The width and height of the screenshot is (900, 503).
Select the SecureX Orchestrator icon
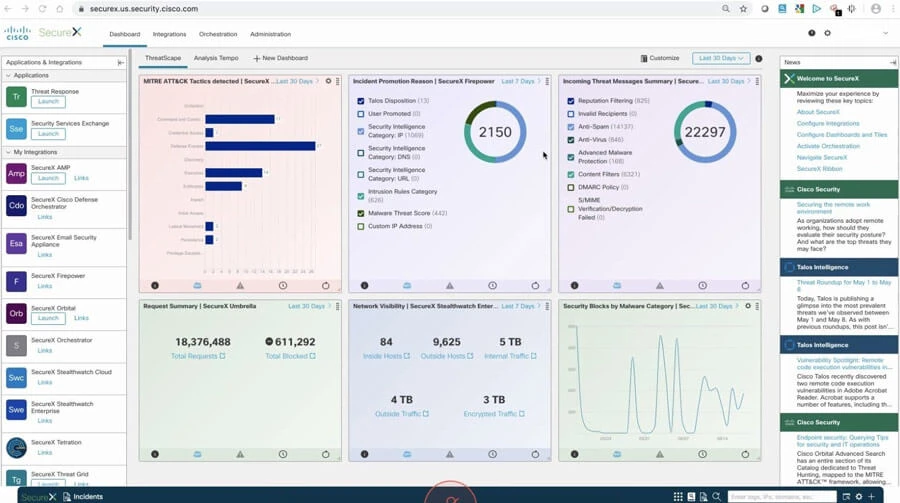[16, 346]
